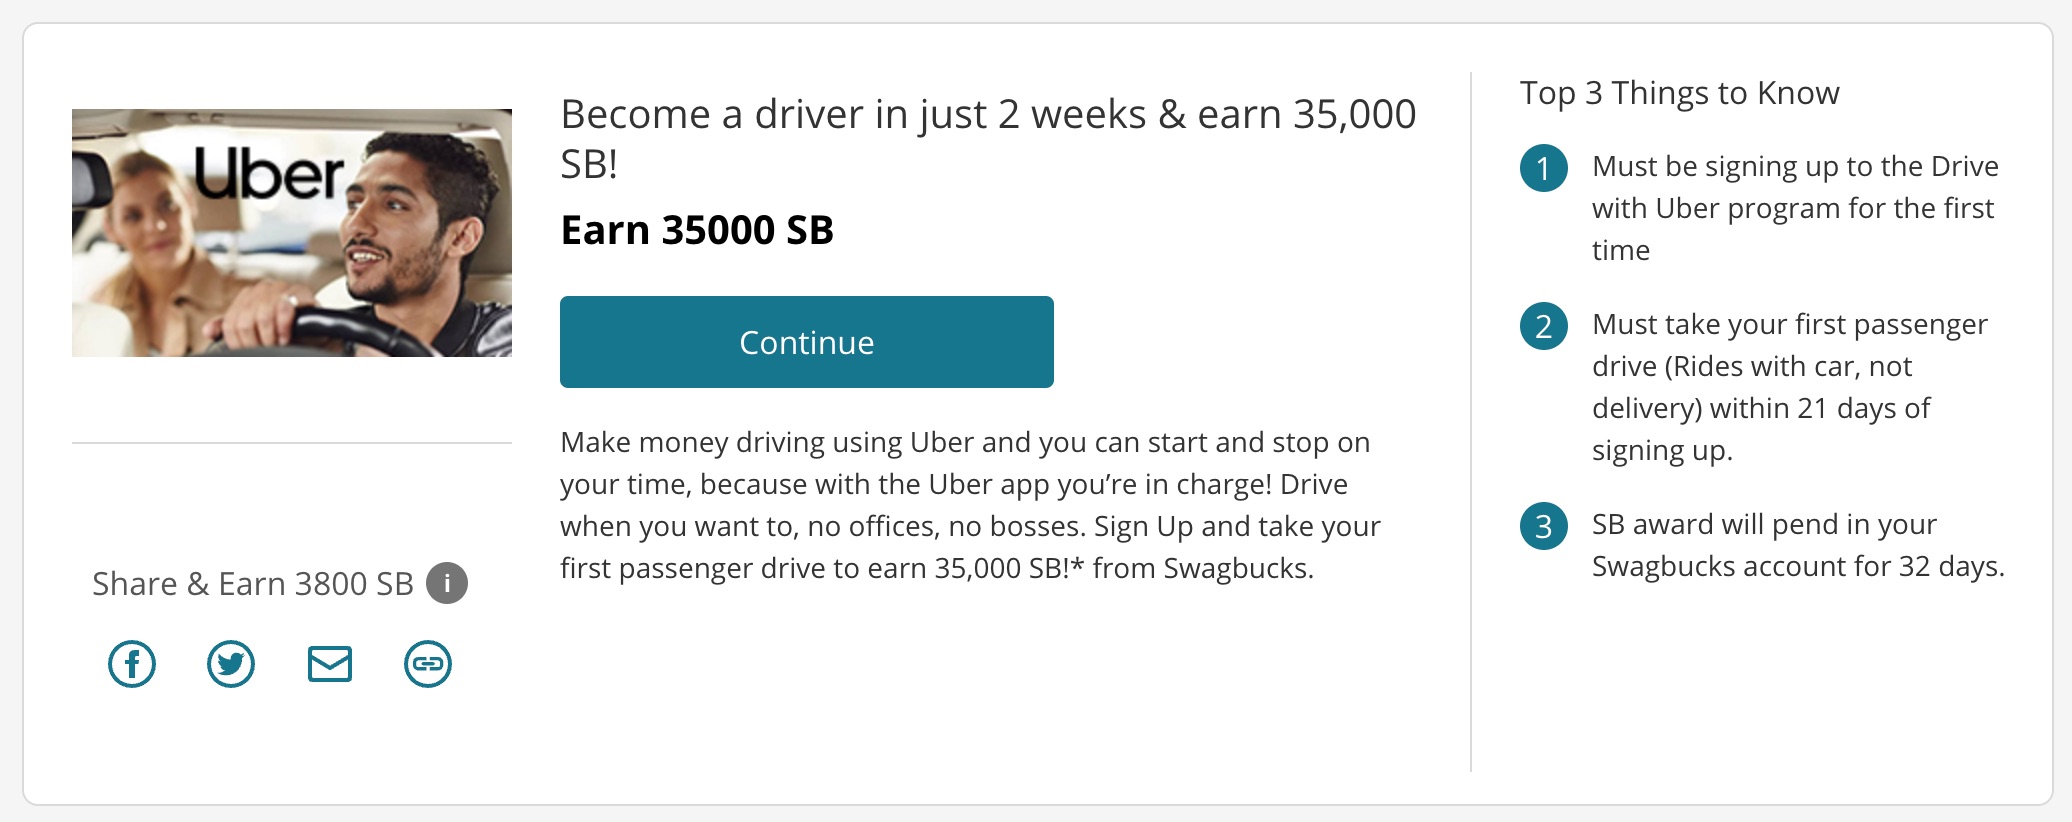Click the Facebook share icon
Image resolution: width=2072 pixels, height=822 pixels.
point(132,663)
